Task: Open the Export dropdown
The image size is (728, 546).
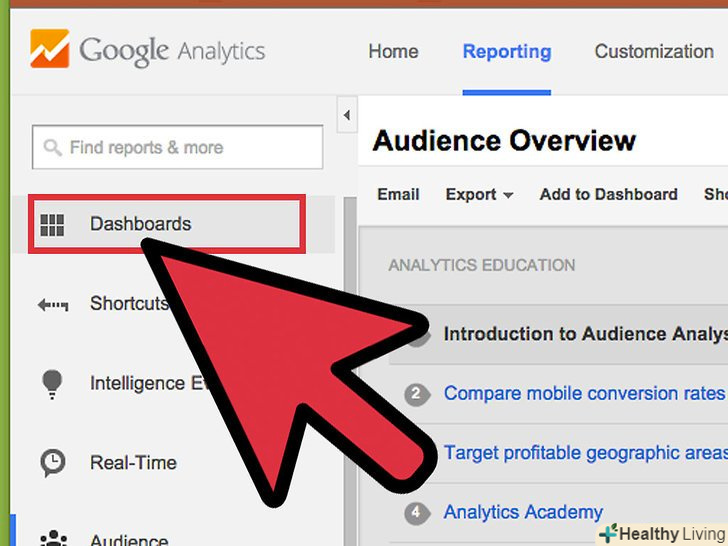Action: [x=479, y=195]
